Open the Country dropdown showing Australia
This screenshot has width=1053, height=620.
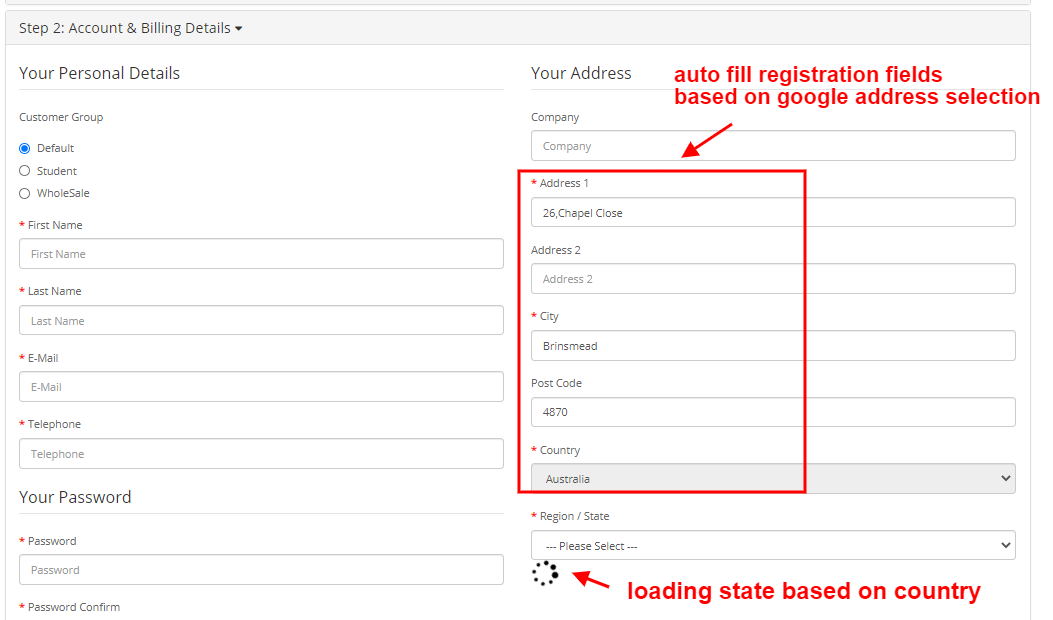(x=773, y=479)
